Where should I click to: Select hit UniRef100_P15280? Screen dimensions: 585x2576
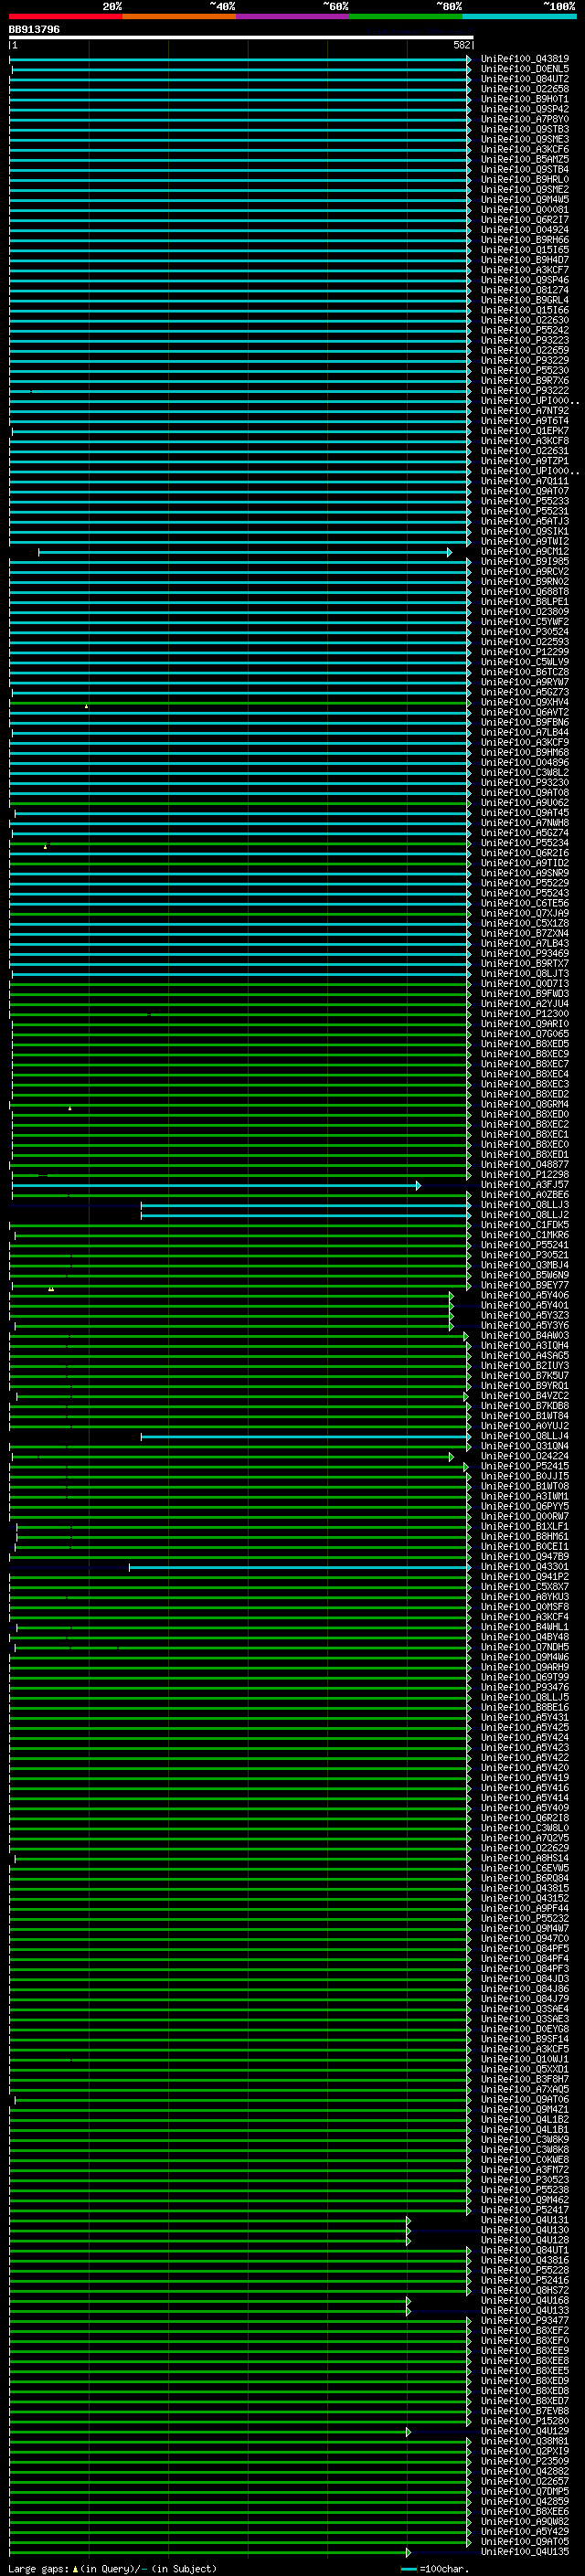point(525,2422)
